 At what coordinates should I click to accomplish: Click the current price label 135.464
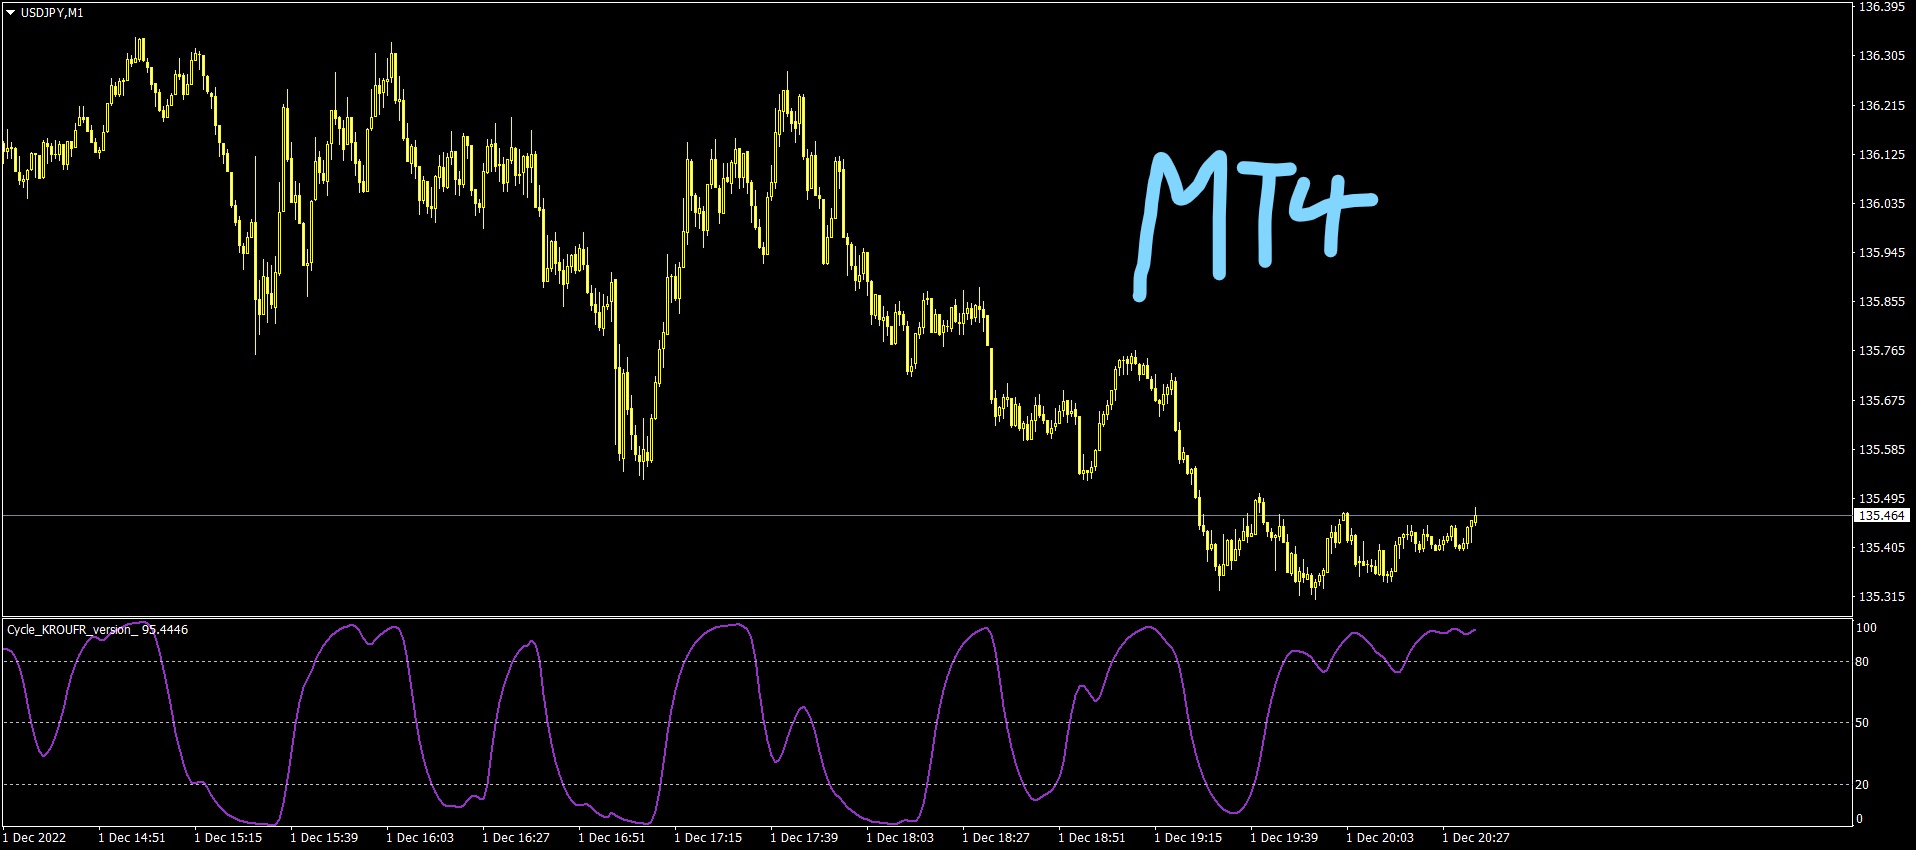coord(1881,516)
